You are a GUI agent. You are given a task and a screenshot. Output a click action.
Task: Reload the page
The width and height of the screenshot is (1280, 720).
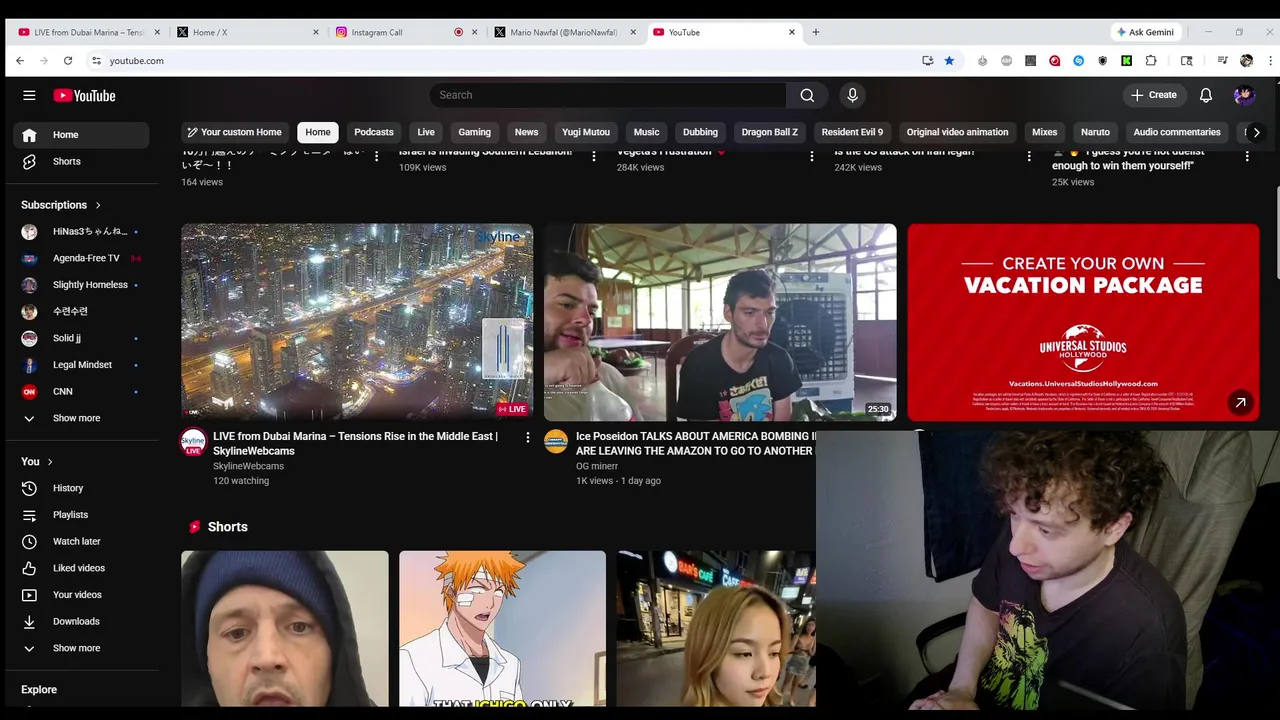click(68, 61)
